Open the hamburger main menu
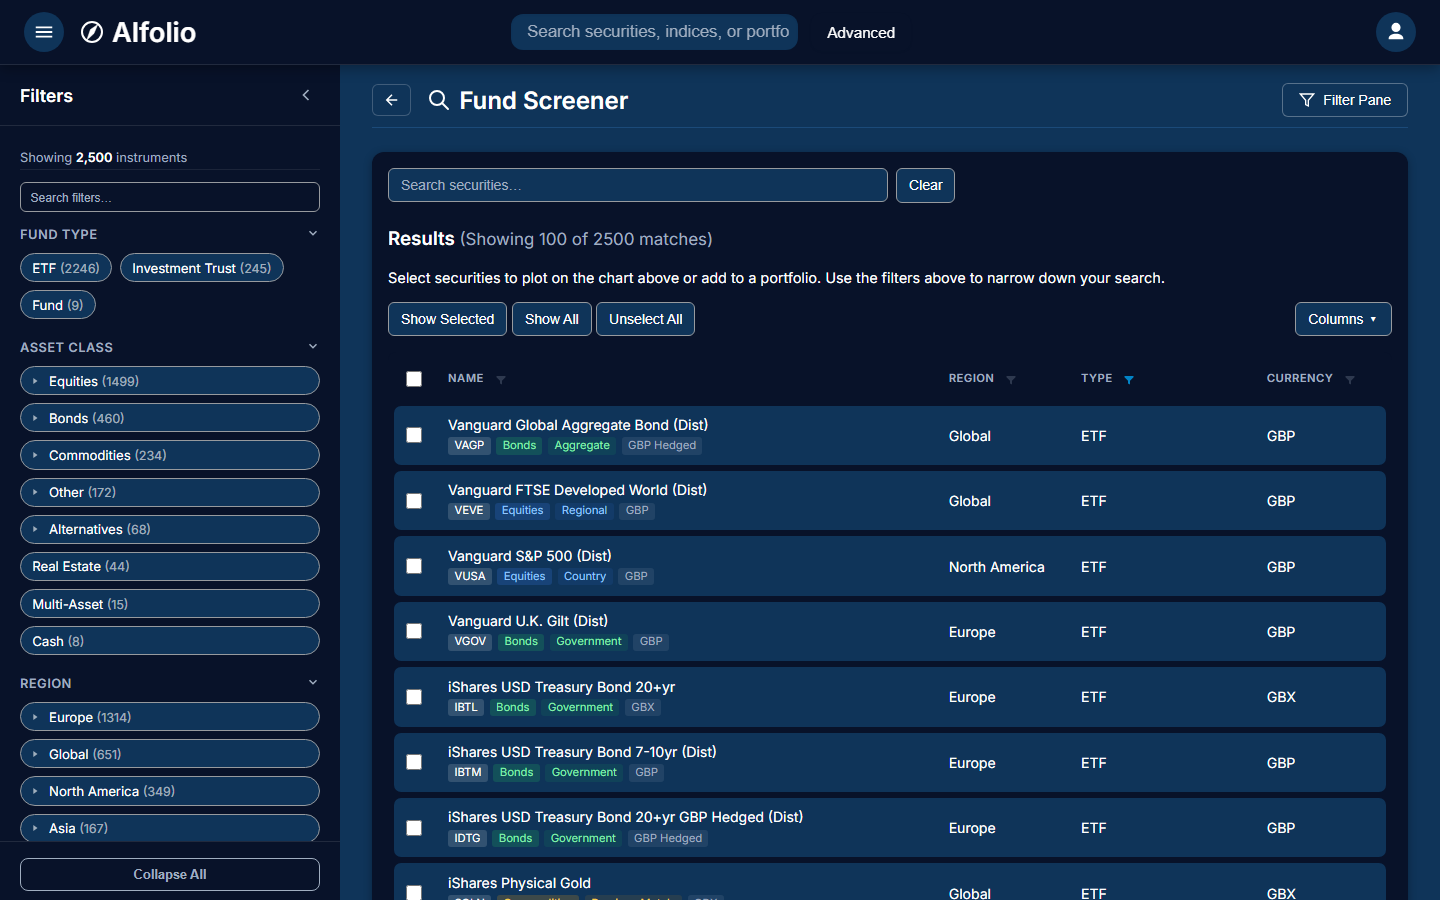The image size is (1440, 900). coord(44,32)
